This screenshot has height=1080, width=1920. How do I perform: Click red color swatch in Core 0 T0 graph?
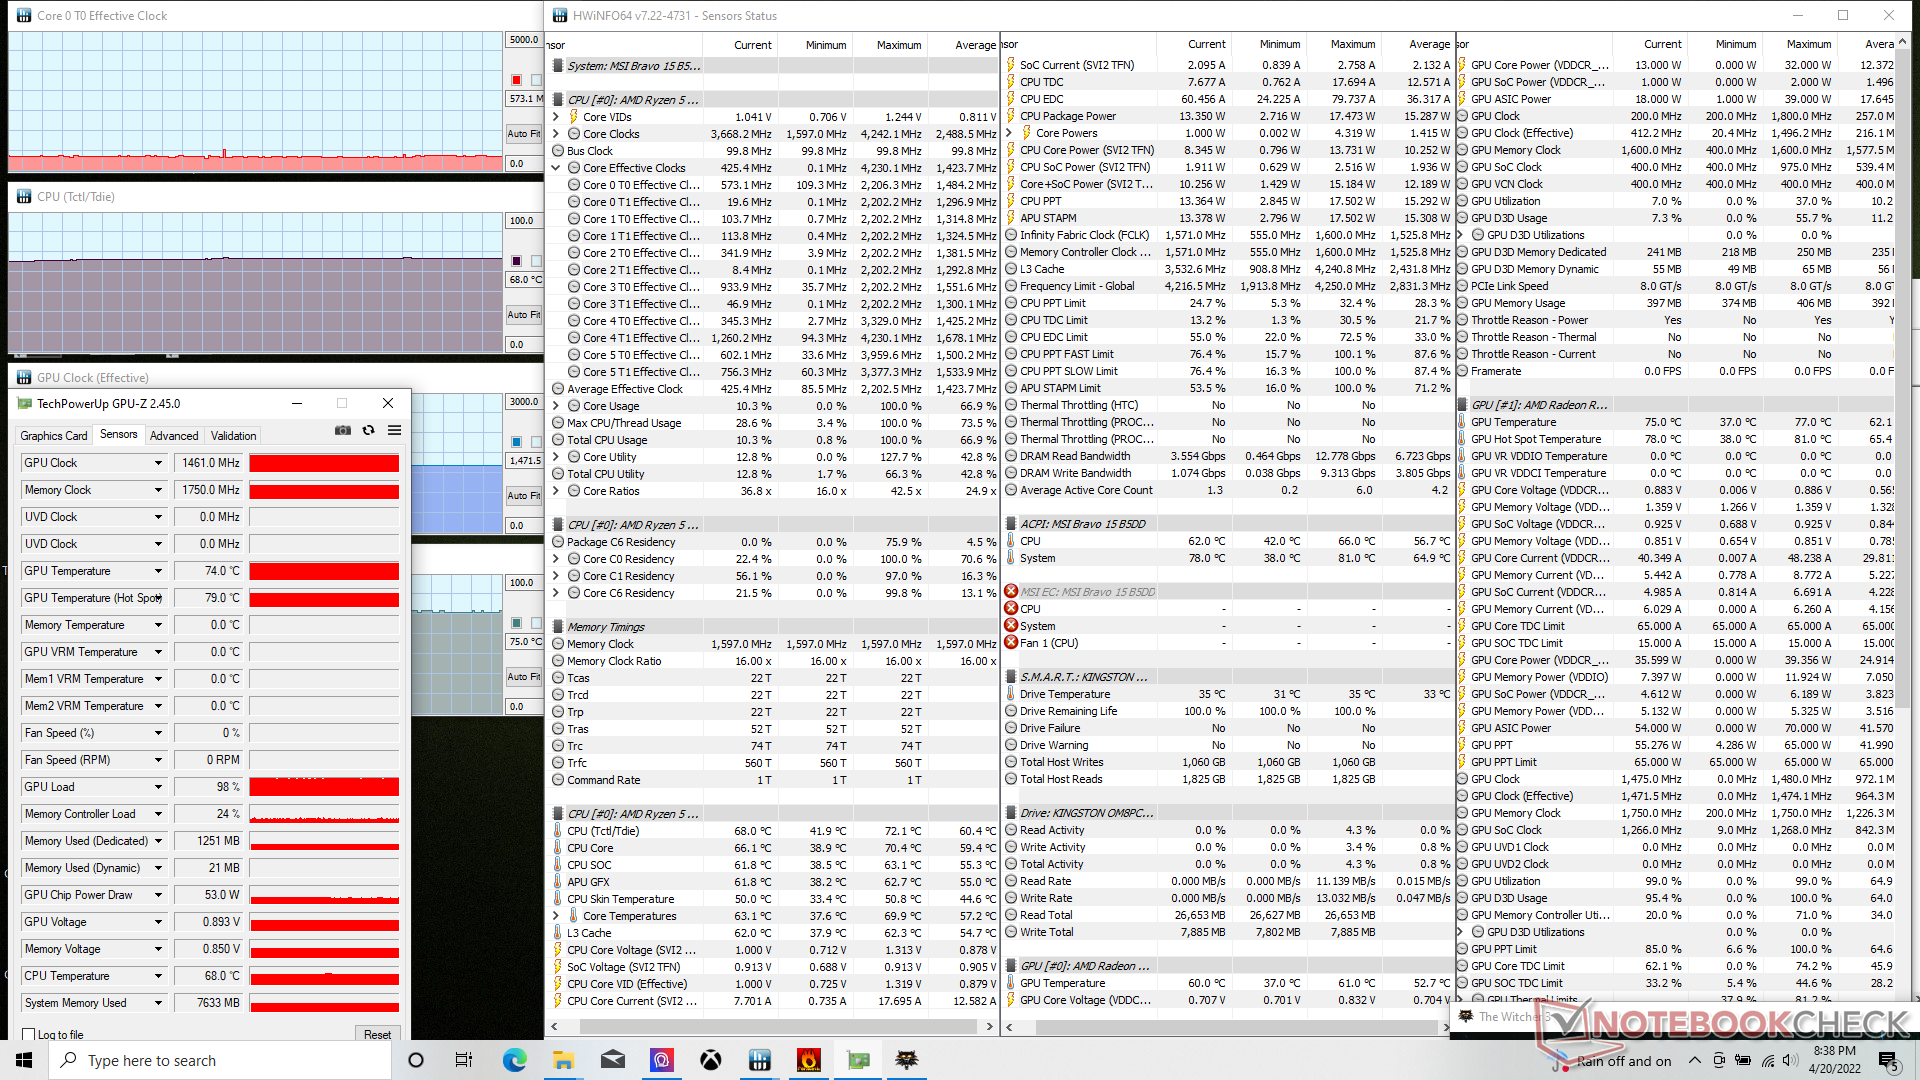516,80
